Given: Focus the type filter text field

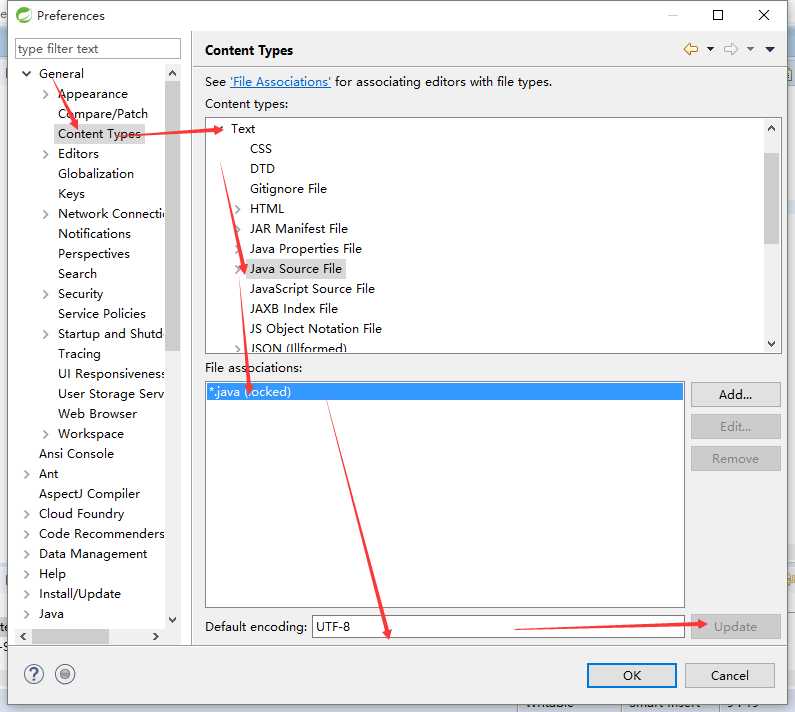Looking at the screenshot, I should 97,49.
